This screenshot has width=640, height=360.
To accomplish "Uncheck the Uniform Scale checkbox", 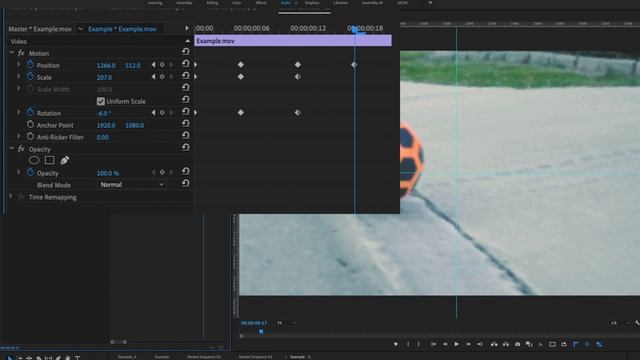I will point(101,101).
